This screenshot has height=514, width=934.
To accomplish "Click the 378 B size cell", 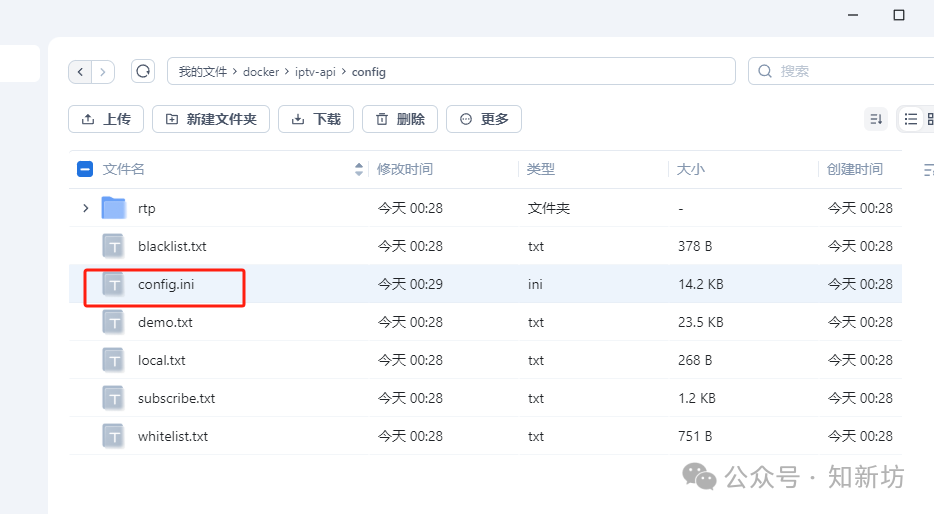I will (695, 246).
